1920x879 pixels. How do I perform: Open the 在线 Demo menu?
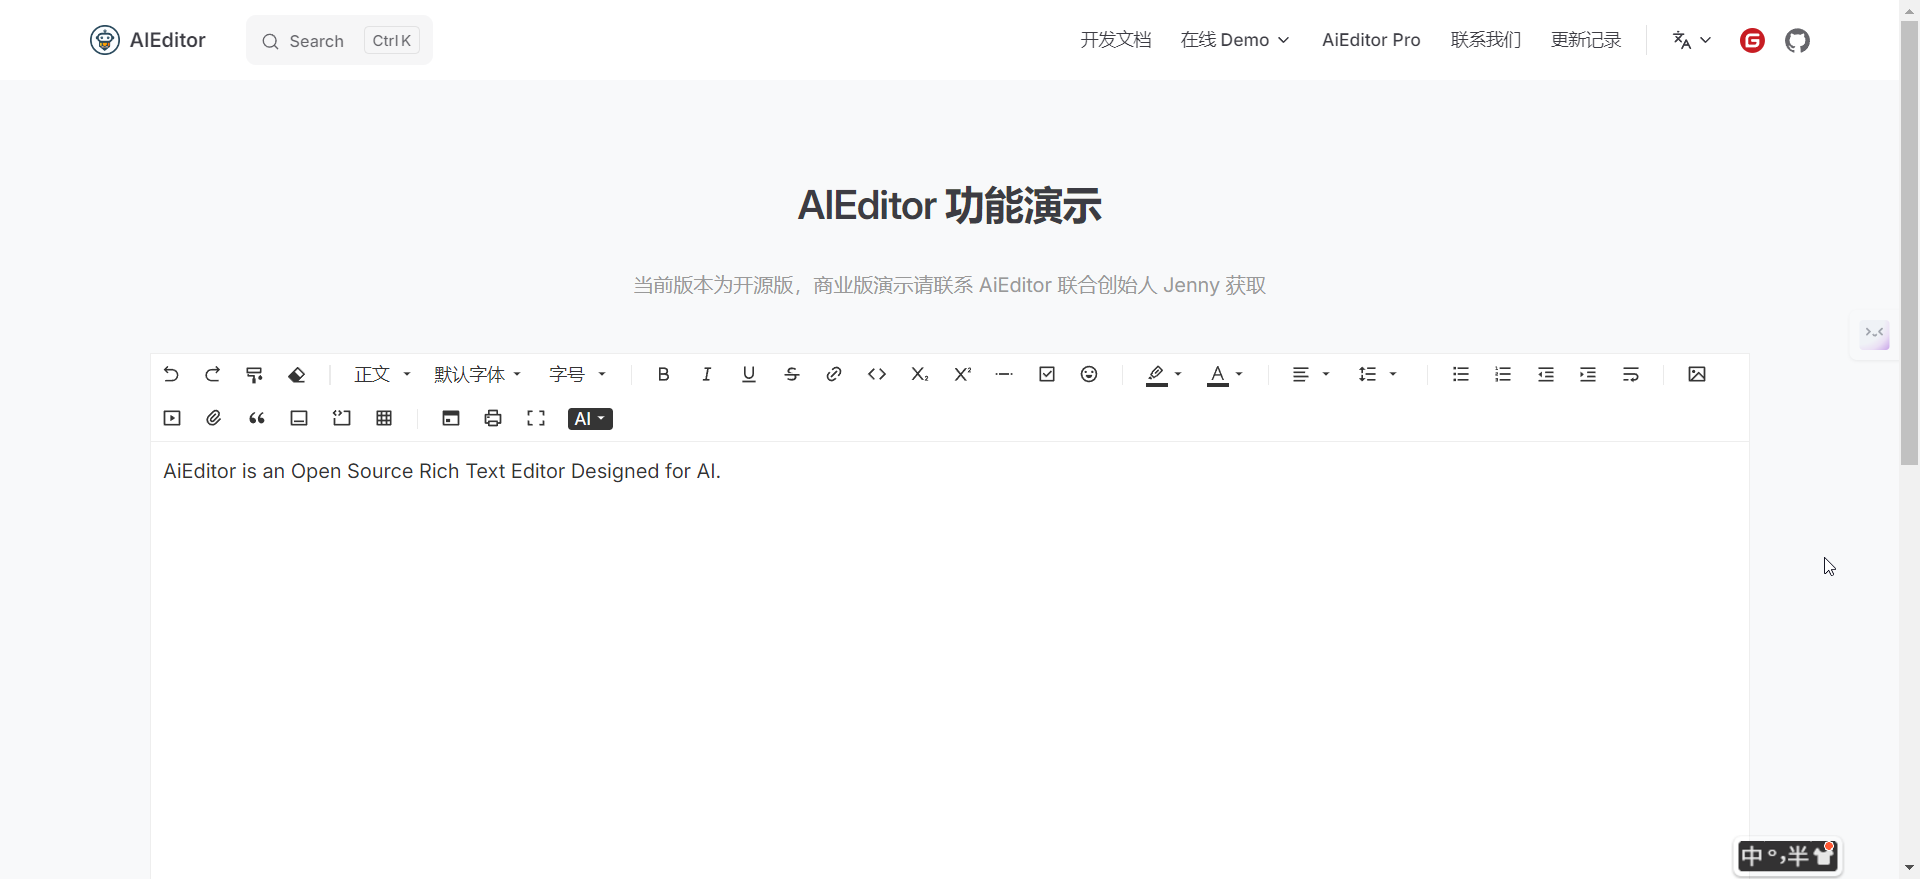click(x=1235, y=40)
